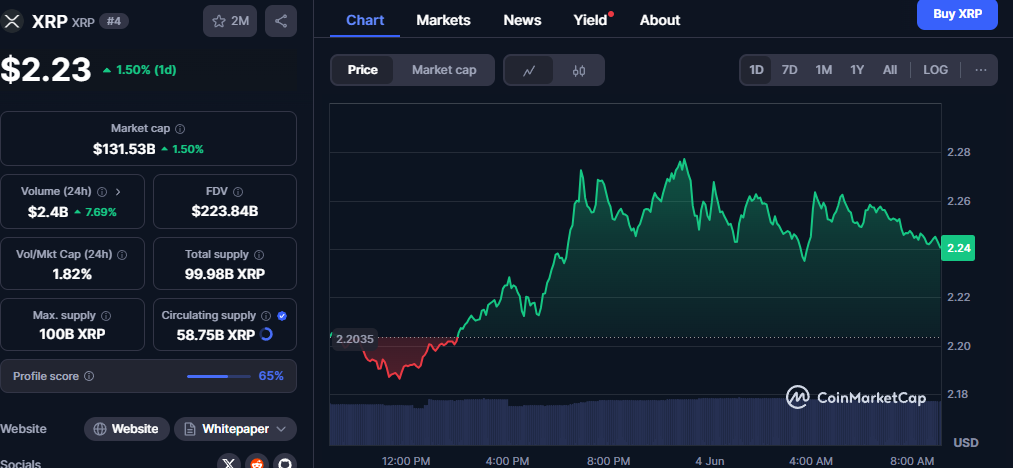Open the Yield tab
The height and width of the screenshot is (468, 1013).
click(x=592, y=20)
